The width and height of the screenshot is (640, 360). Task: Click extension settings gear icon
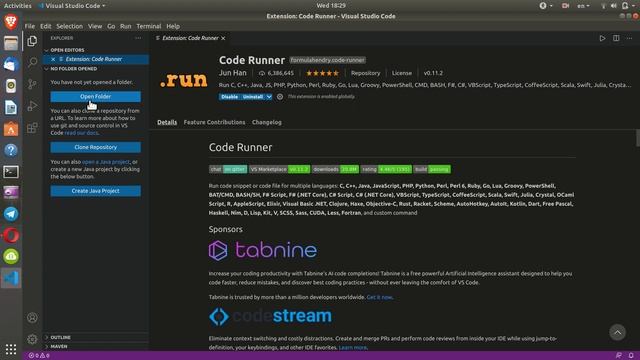click(280, 97)
